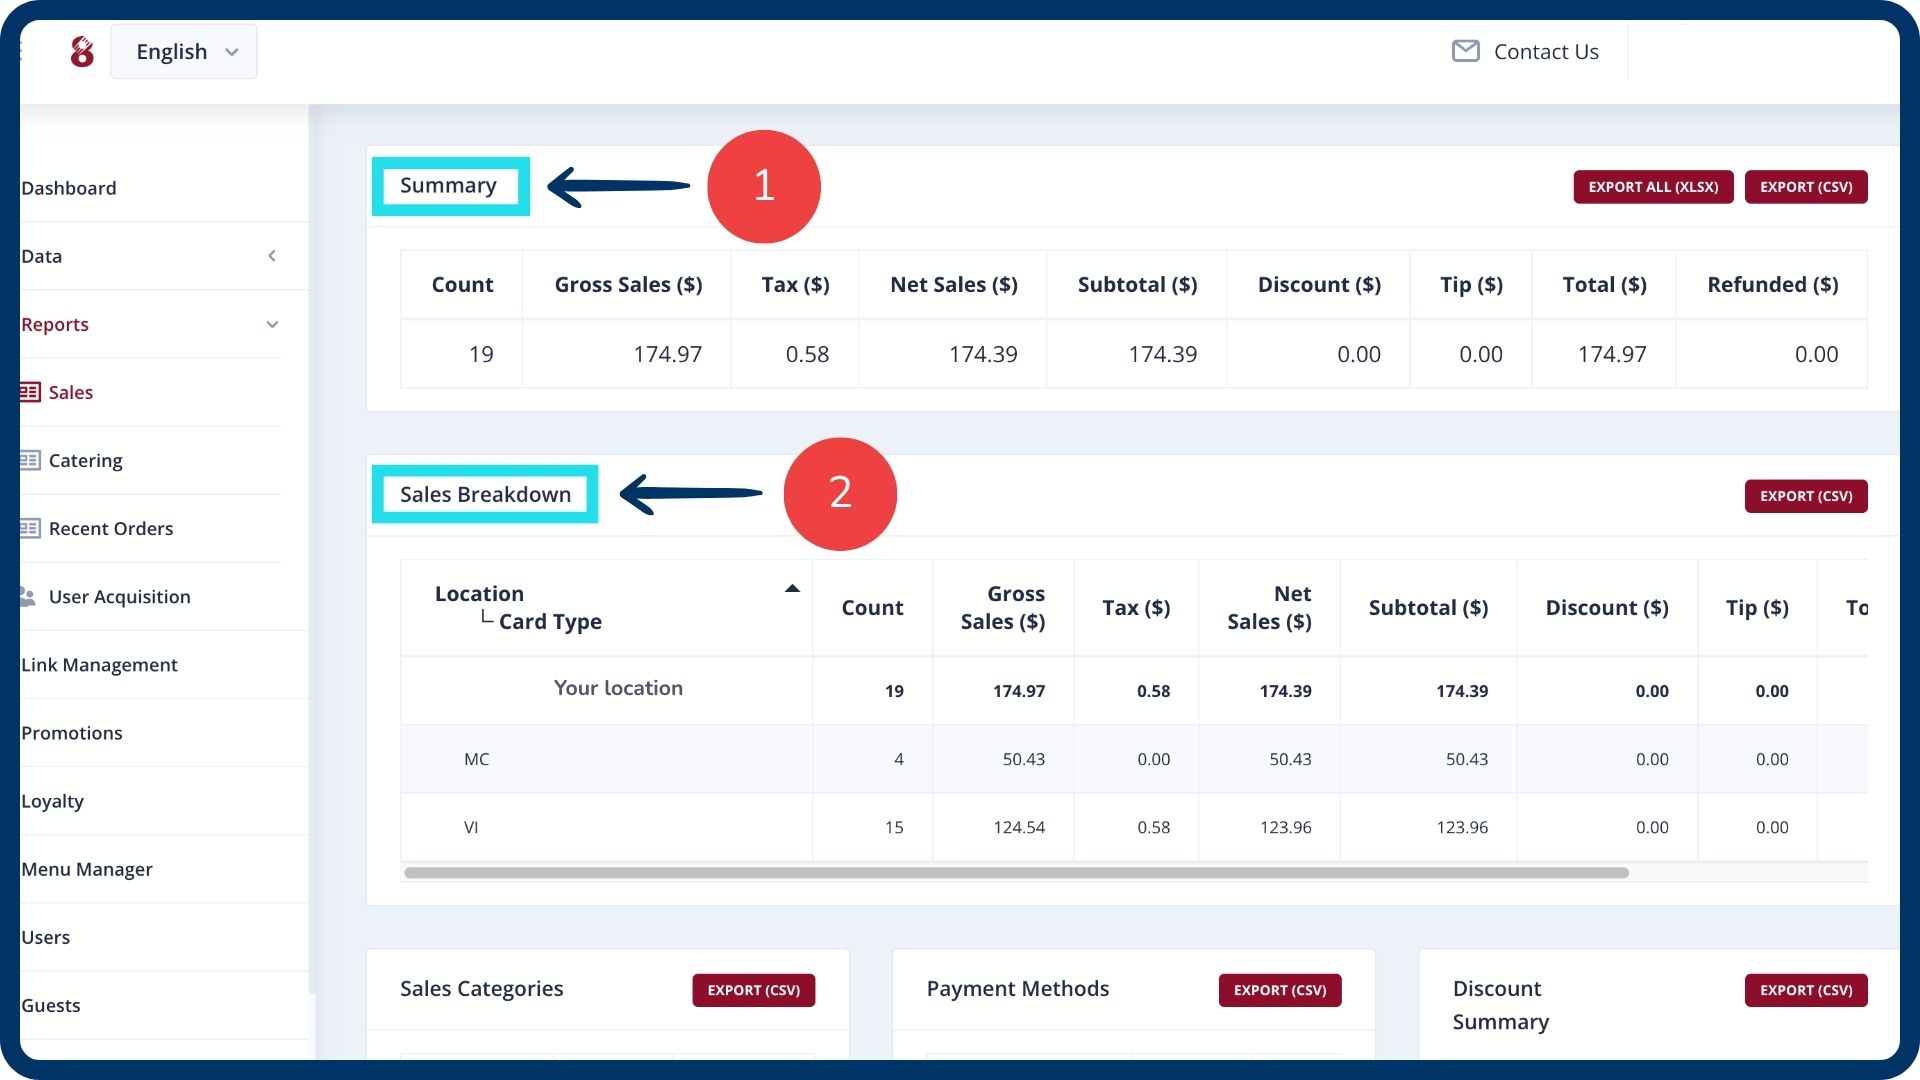
Task: Open the Promotions menu item
Action: click(72, 733)
